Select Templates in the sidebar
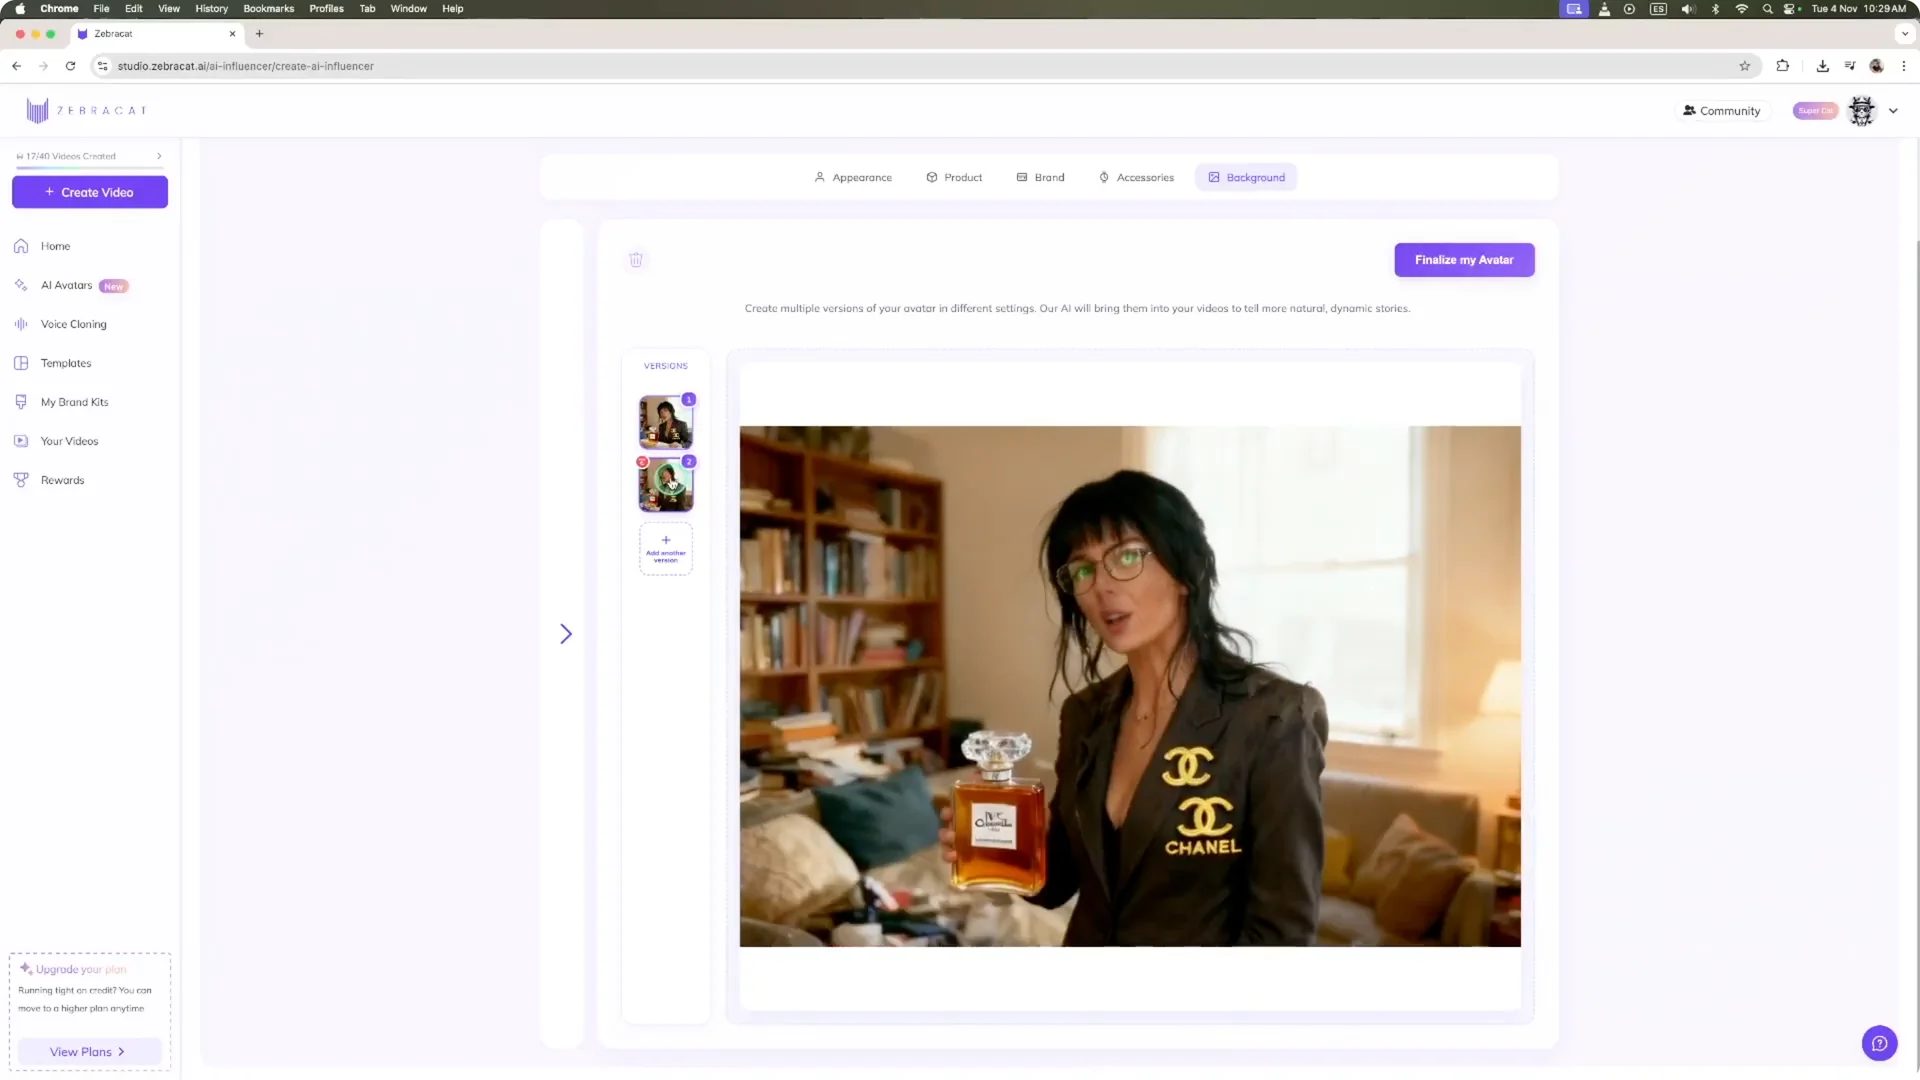Viewport: 1920px width, 1080px height. (65, 362)
